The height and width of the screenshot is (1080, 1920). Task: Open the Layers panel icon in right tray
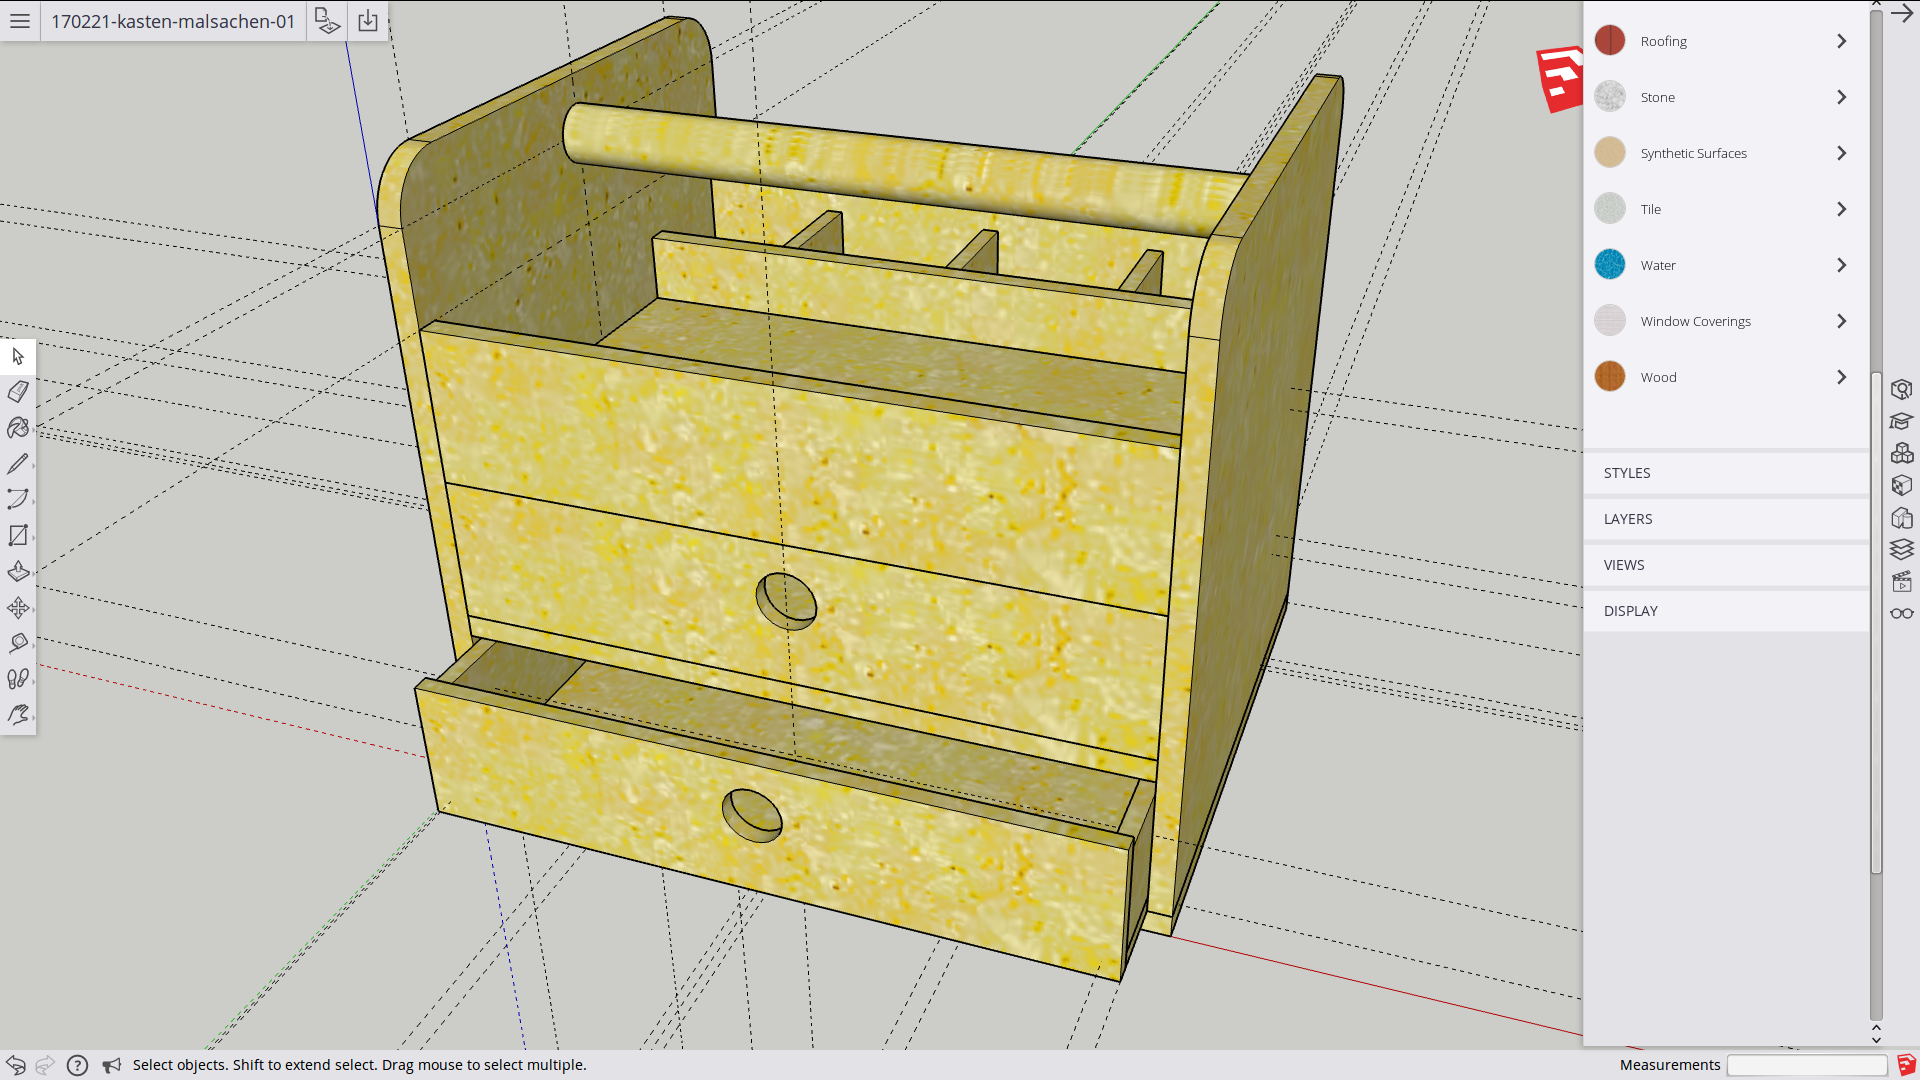pos(1901,549)
